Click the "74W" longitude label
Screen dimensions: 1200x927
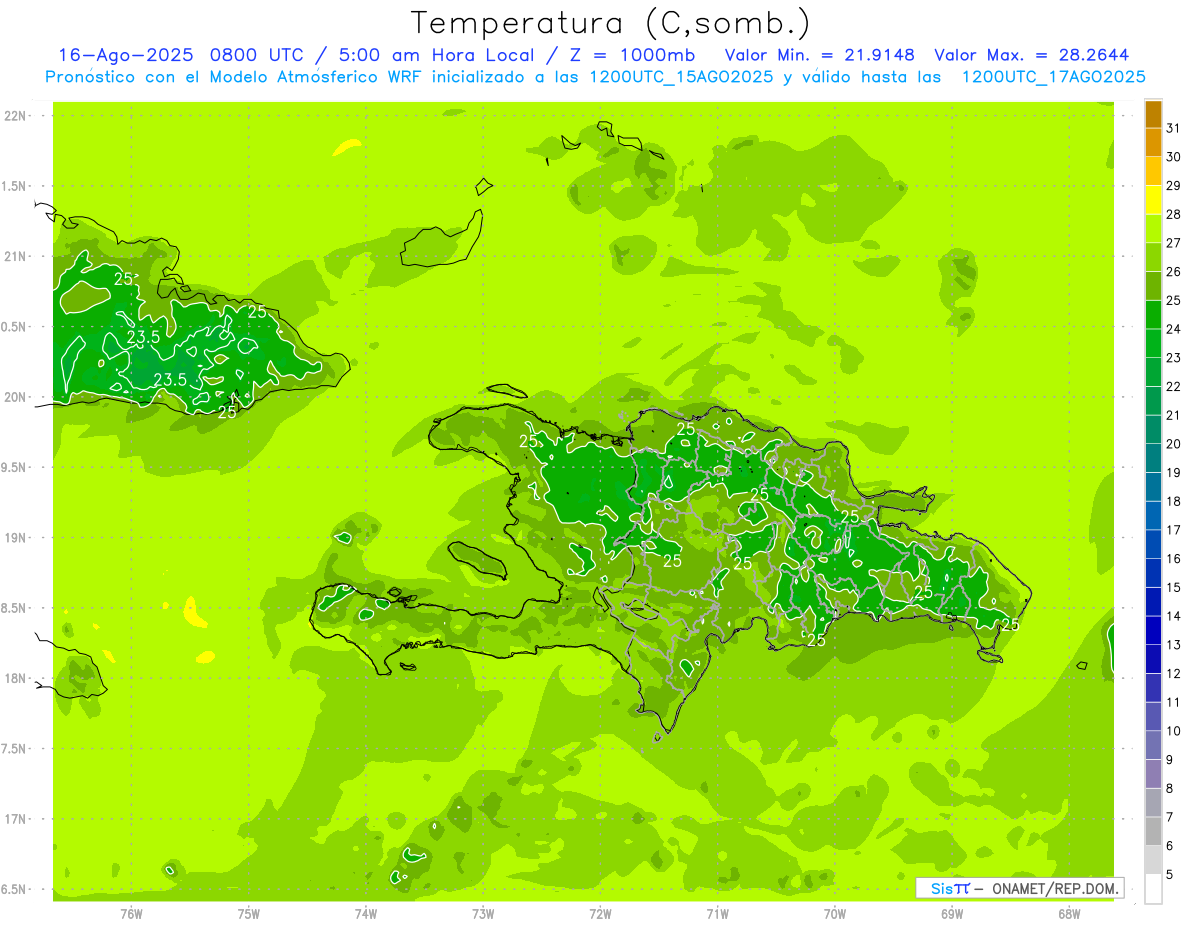coord(365,914)
